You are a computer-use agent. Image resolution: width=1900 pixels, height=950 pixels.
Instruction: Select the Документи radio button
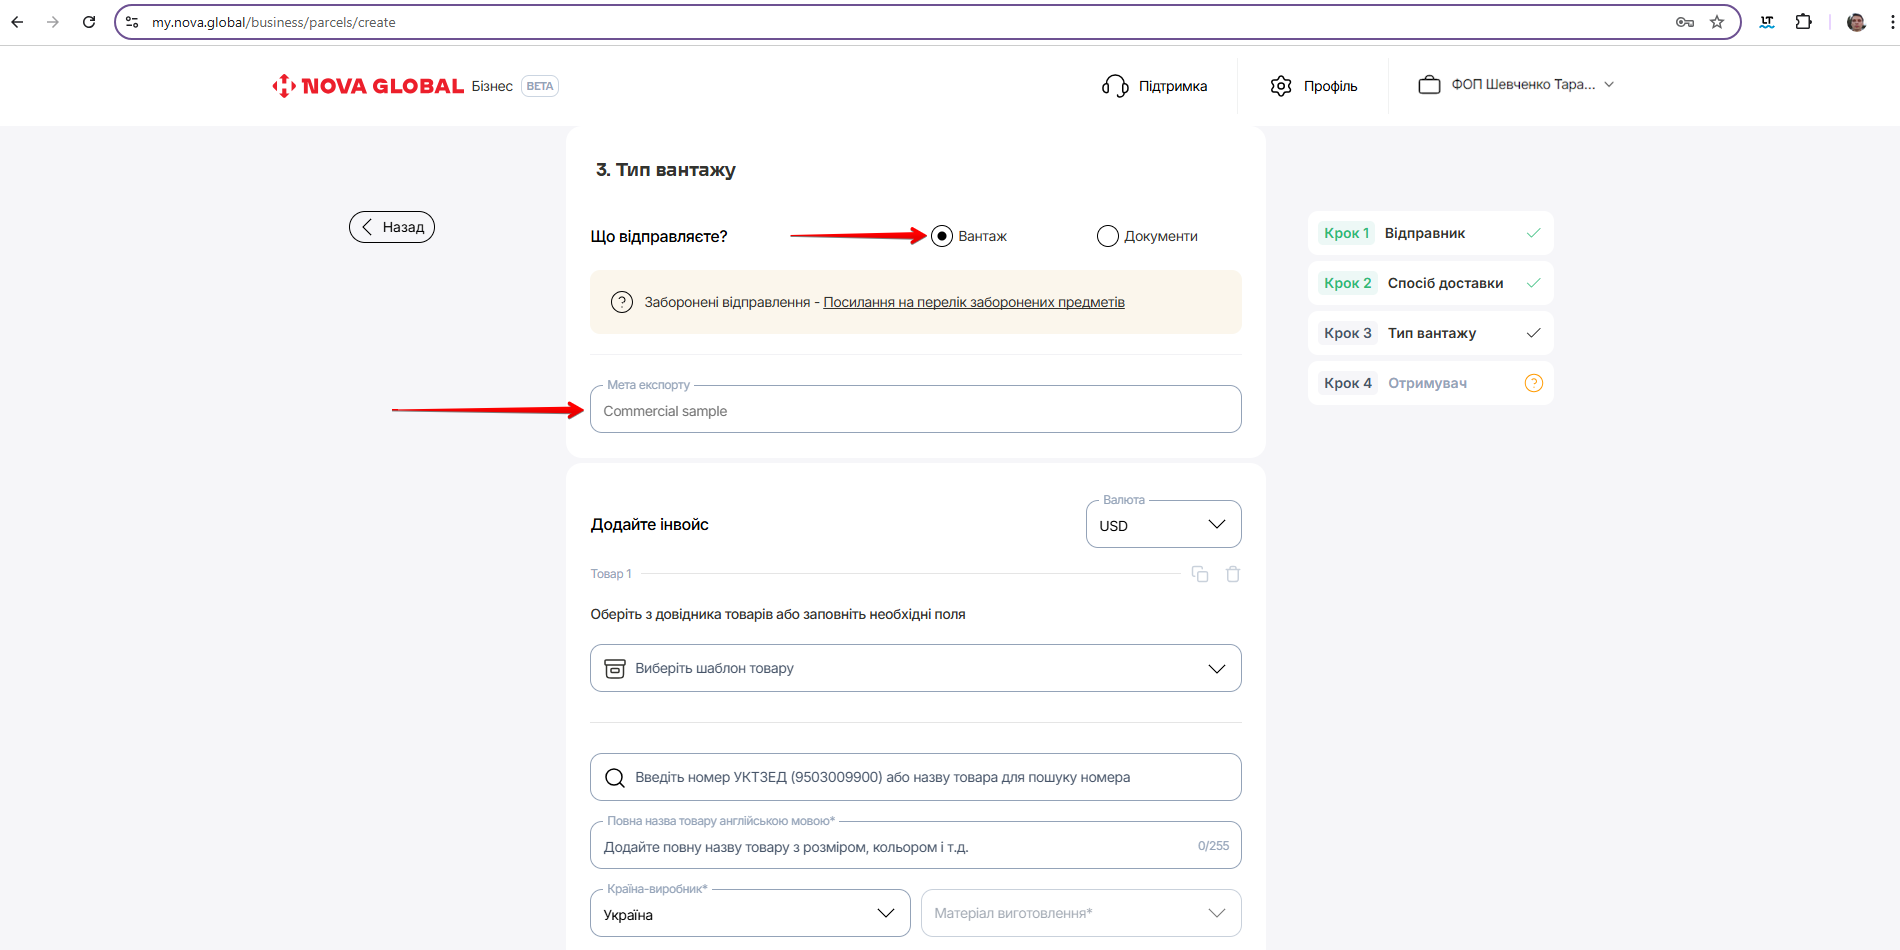tap(1107, 236)
